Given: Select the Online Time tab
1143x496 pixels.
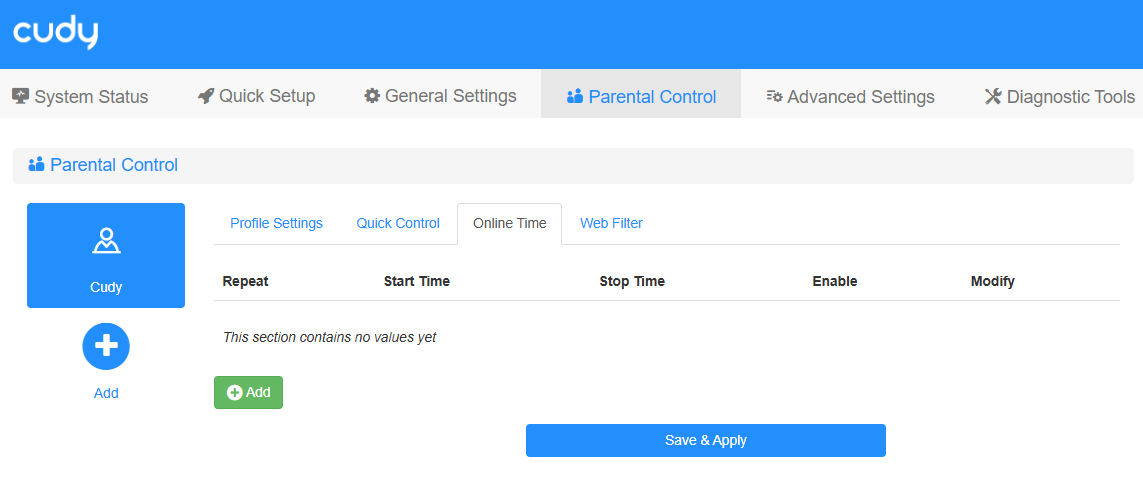Looking at the screenshot, I should coord(509,223).
